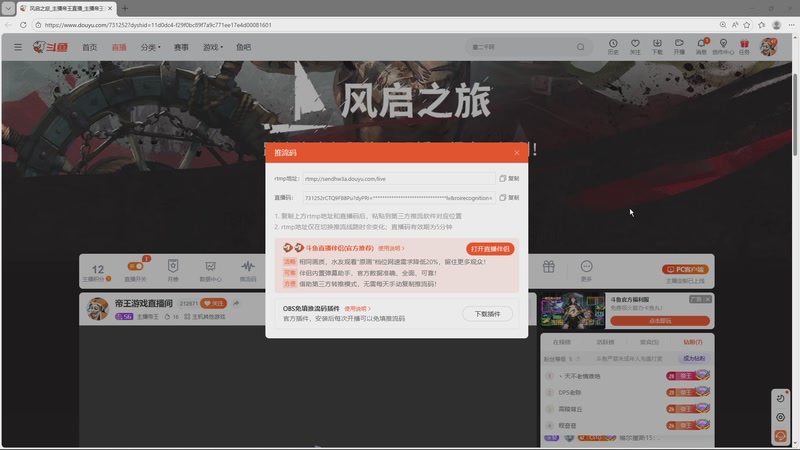Open browser profile icon
Image resolution: width=800 pixels, height=450 pixels.
click(x=777, y=24)
